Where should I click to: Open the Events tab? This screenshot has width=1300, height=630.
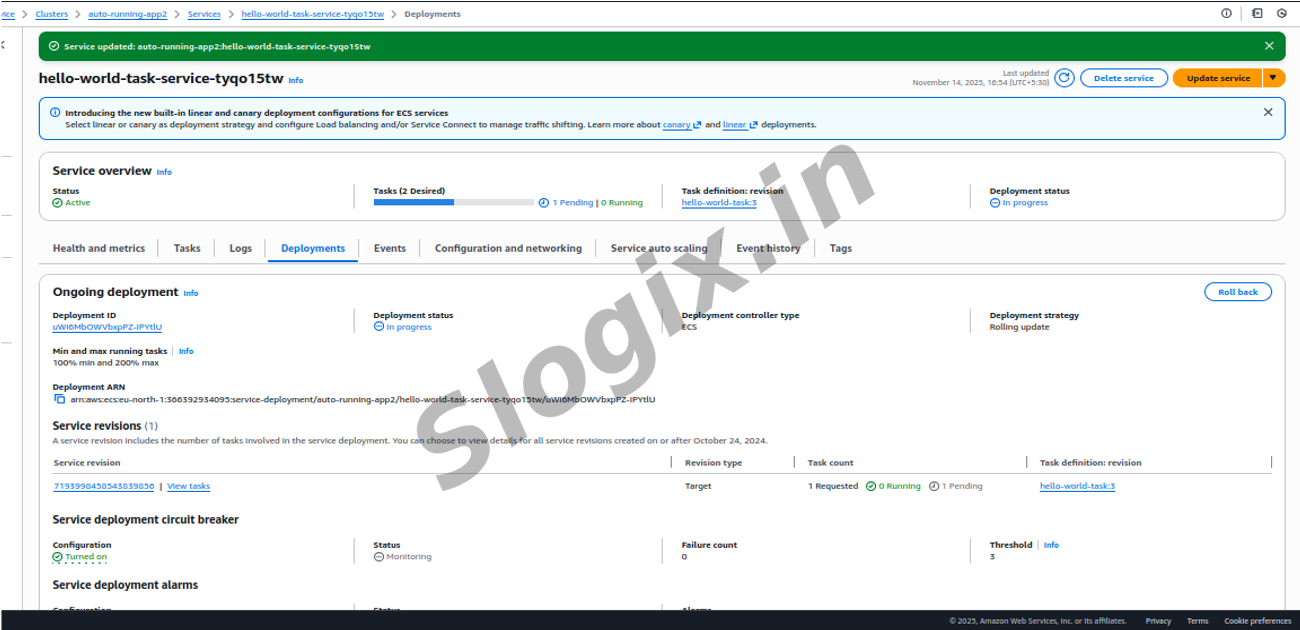(x=389, y=248)
